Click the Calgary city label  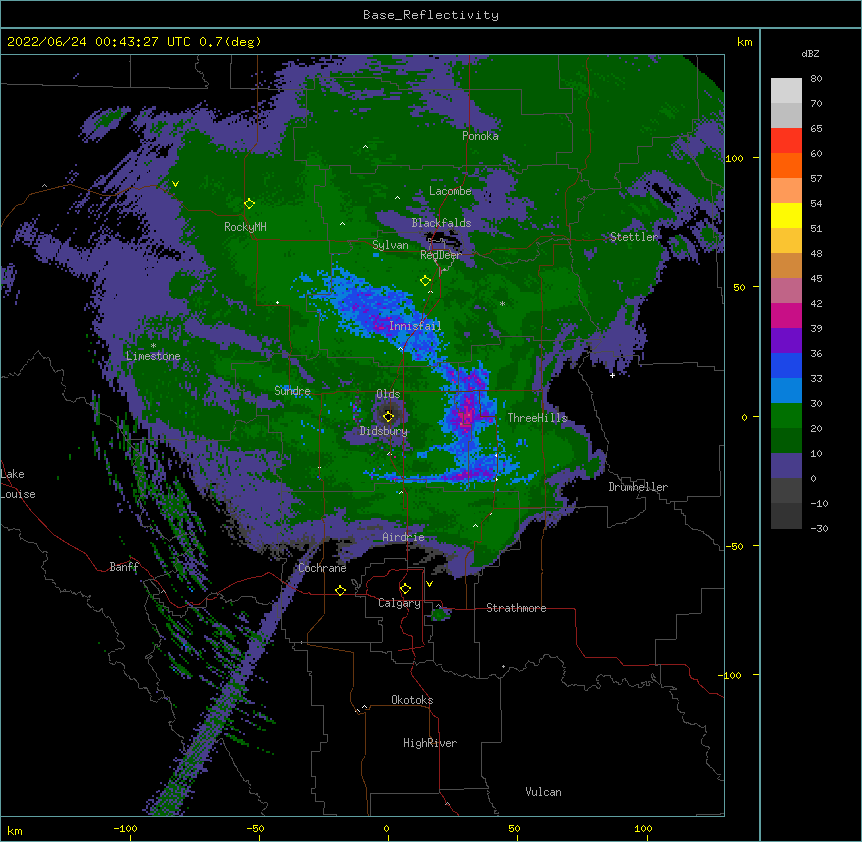(399, 603)
